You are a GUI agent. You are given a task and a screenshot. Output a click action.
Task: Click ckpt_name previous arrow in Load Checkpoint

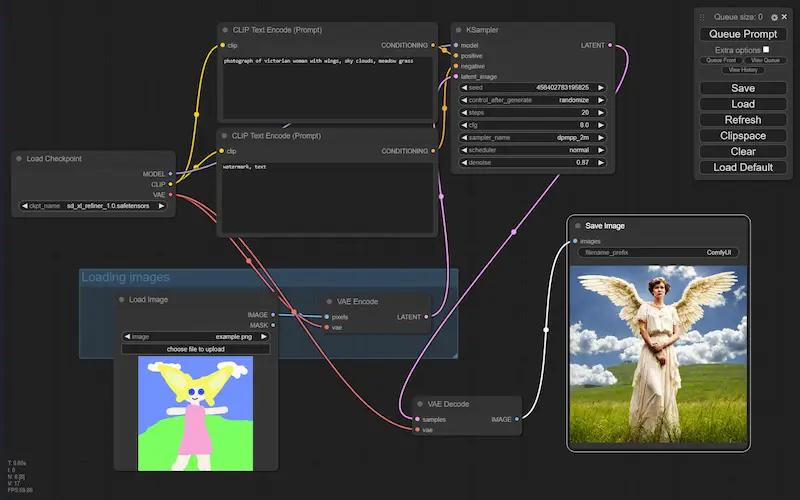coord(24,206)
